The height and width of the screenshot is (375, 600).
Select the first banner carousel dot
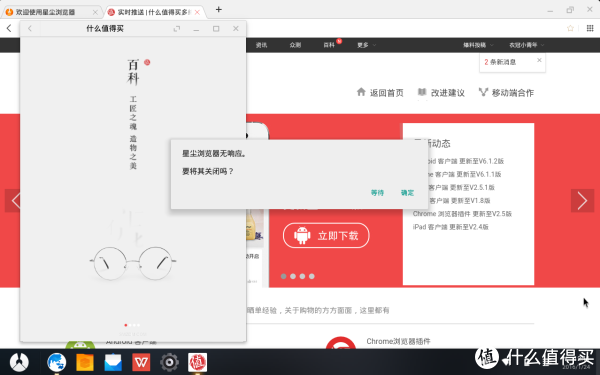[284, 276]
